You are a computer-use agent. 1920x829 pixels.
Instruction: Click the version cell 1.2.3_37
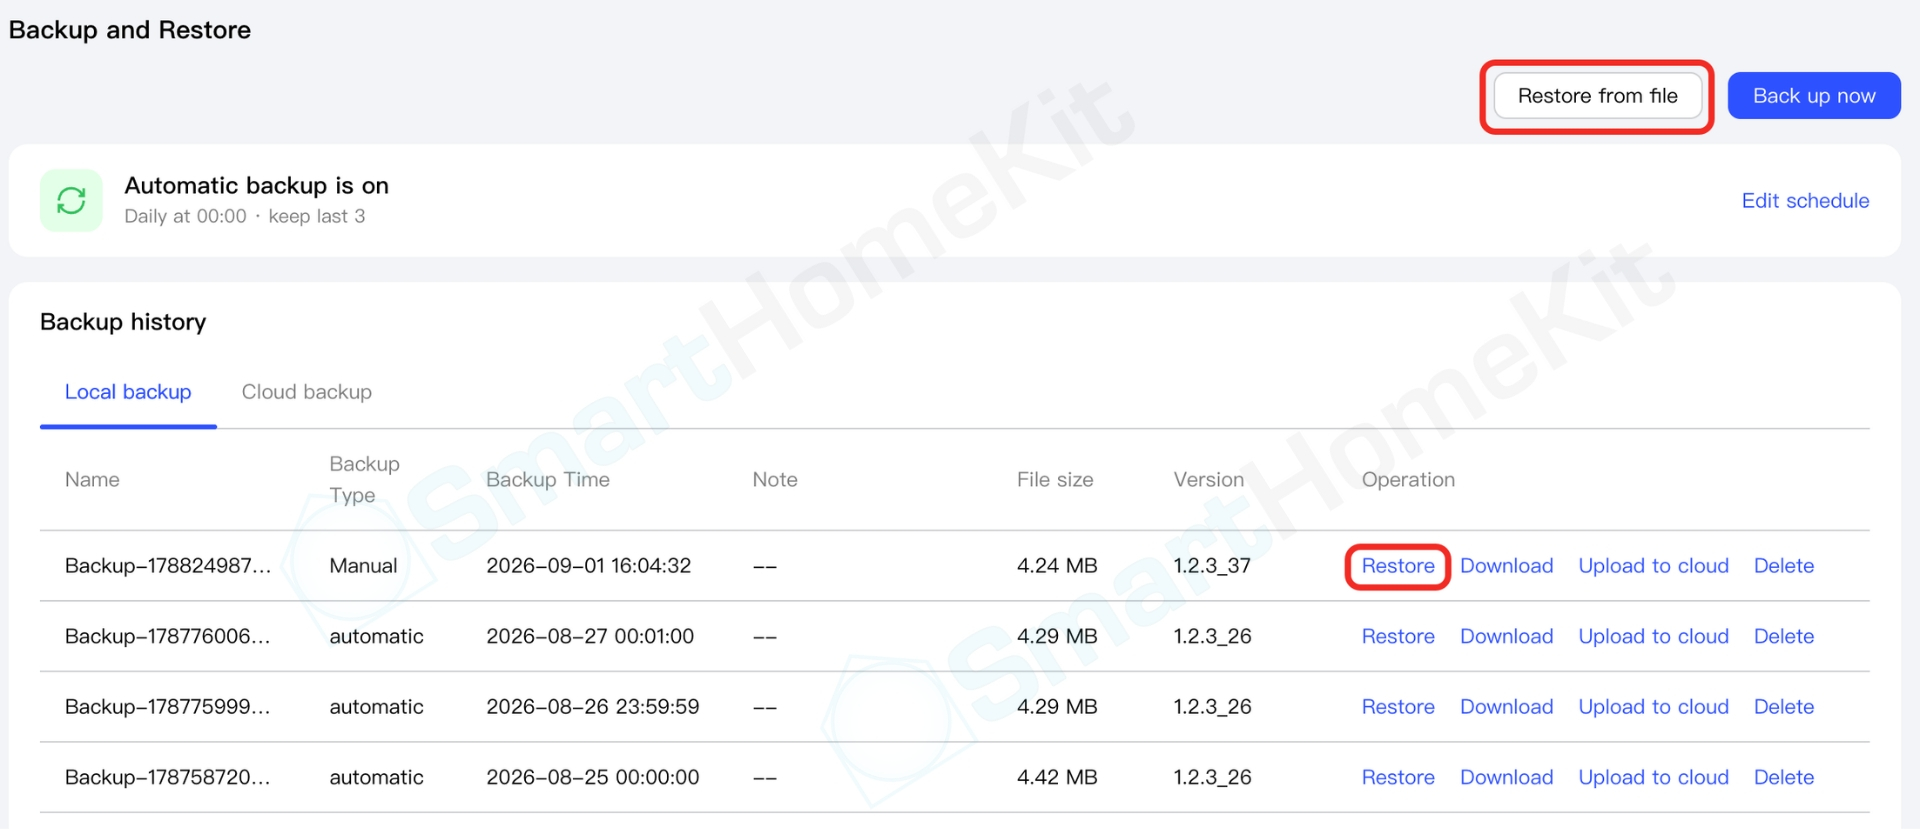pyautogui.click(x=1212, y=566)
